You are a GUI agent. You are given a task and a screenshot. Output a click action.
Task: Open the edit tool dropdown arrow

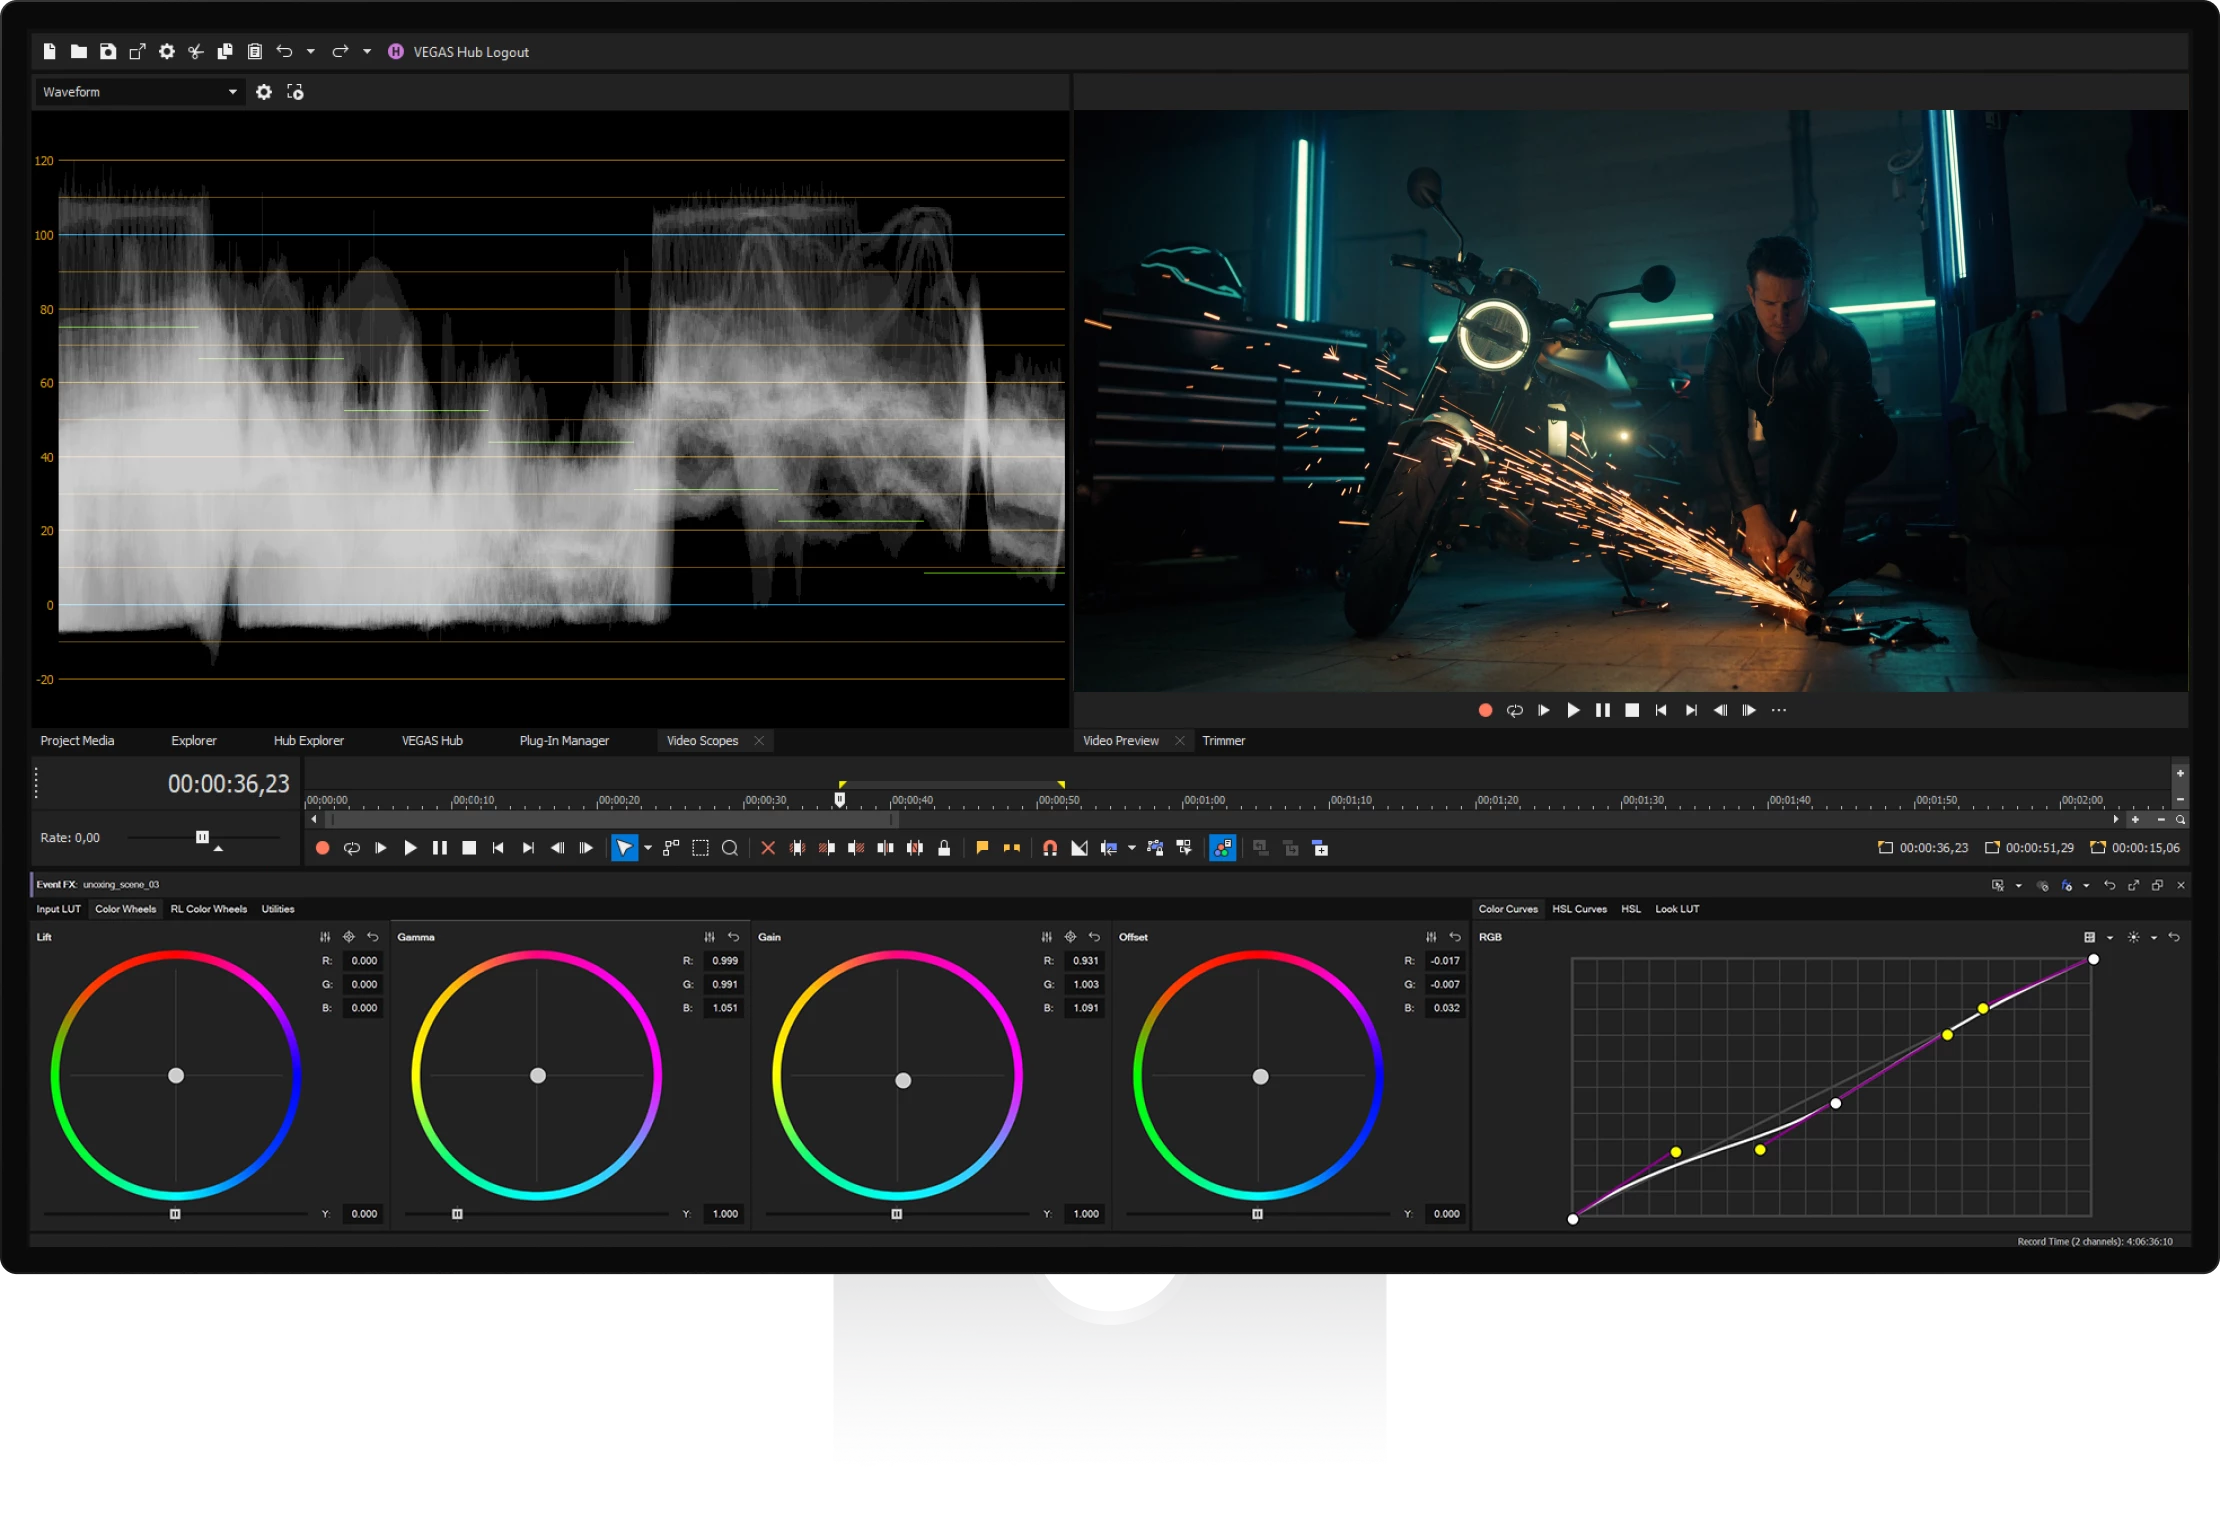click(x=648, y=847)
